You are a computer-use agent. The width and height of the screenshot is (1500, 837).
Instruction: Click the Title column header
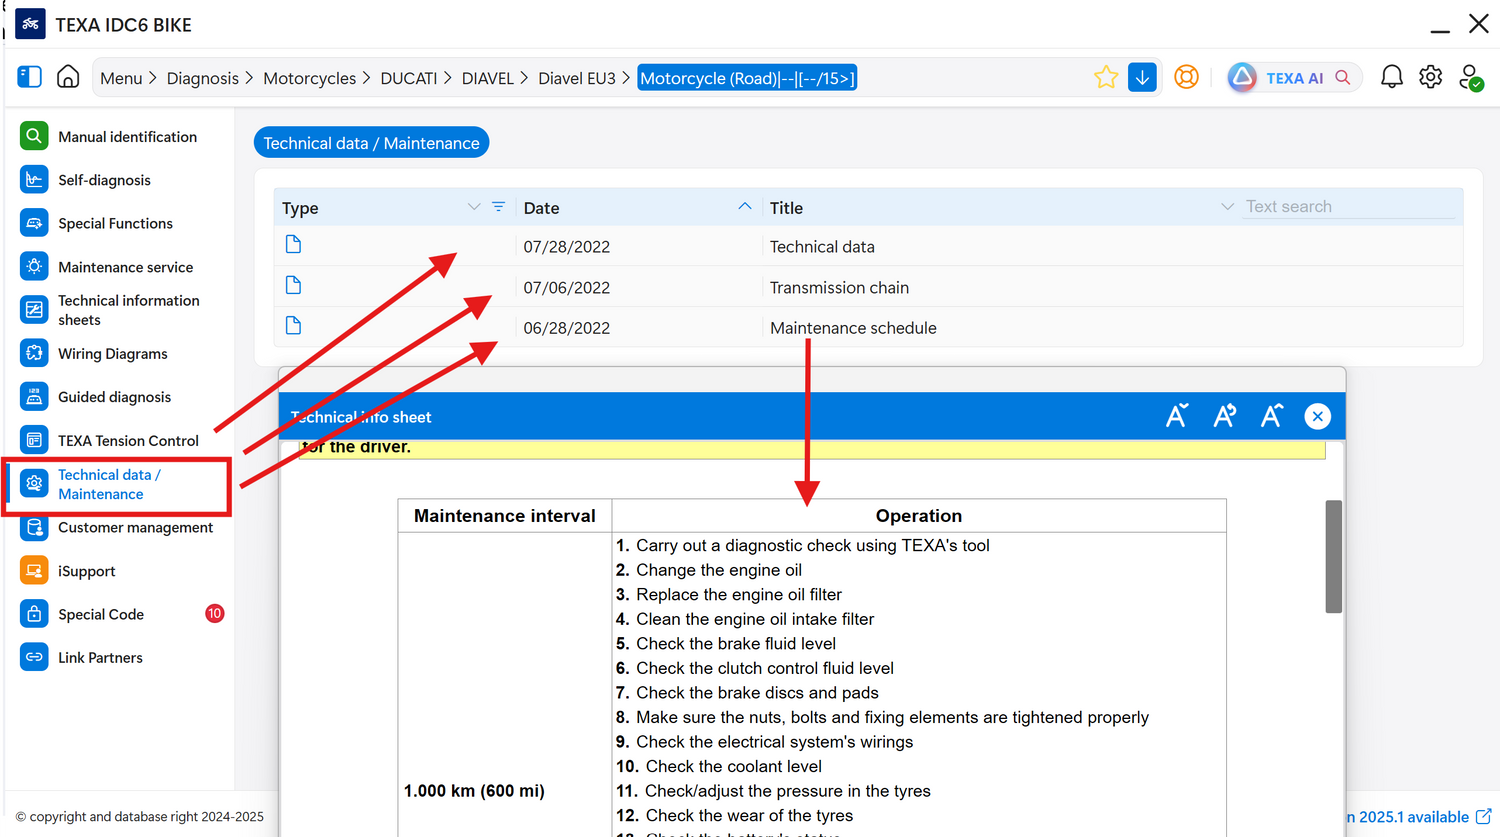pos(786,208)
